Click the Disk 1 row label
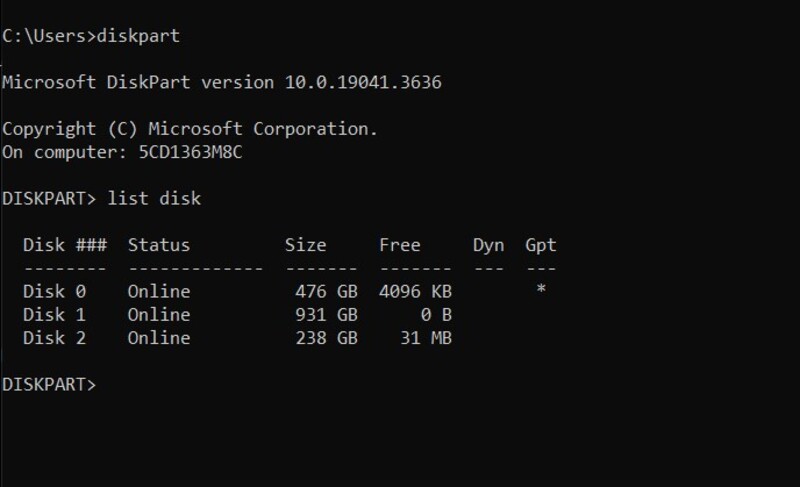 [x=54, y=315]
